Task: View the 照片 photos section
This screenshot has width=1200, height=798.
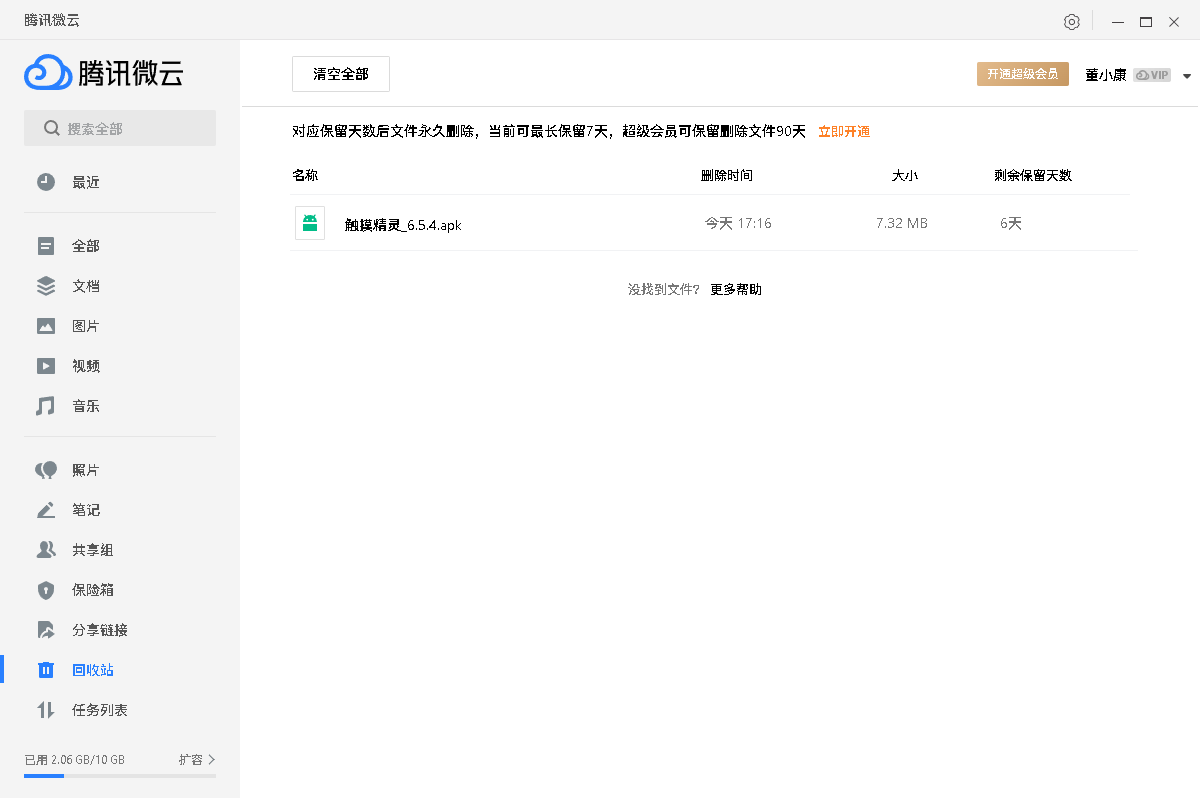Action: pyautogui.click(x=85, y=469)
